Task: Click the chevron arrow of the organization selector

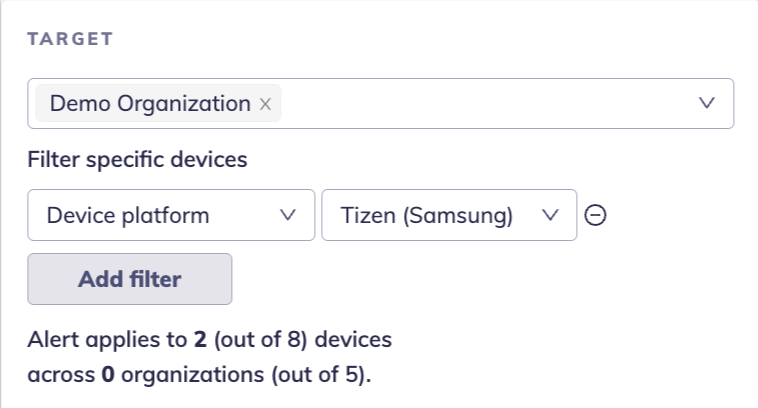Action: tap(707, 103)
